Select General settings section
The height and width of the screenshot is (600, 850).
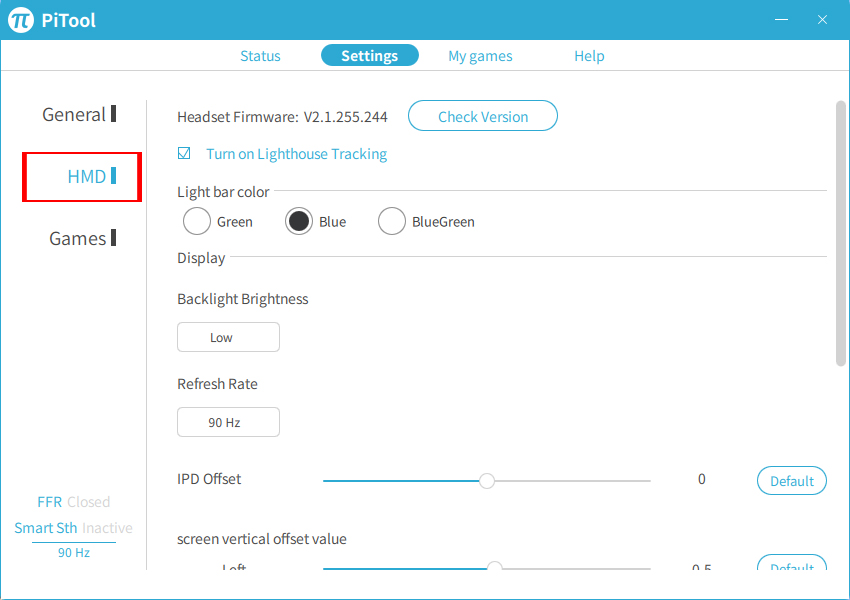tap(79, 114)
